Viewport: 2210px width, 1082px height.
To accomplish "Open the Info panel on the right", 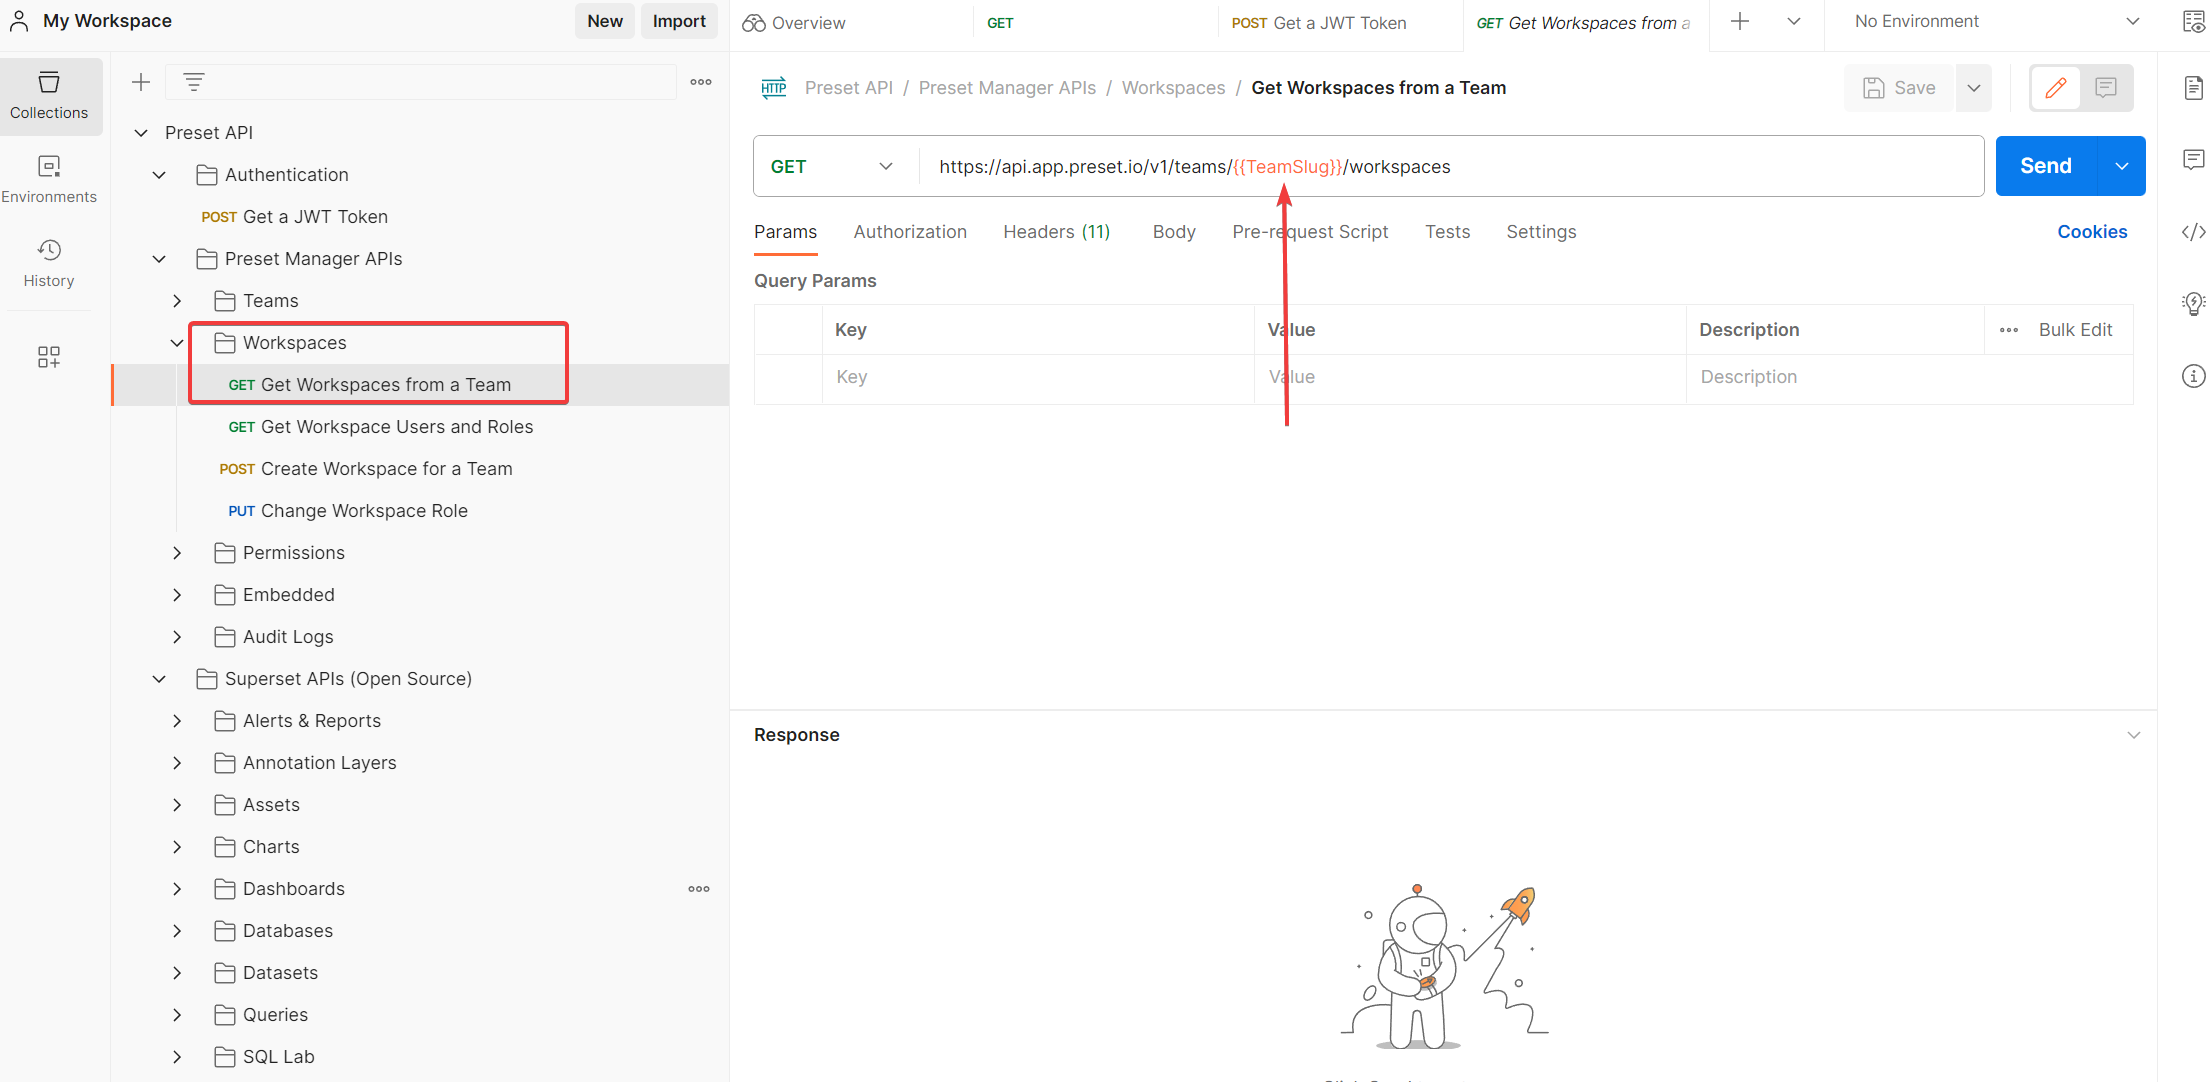I will click(x=2193, y=376).
